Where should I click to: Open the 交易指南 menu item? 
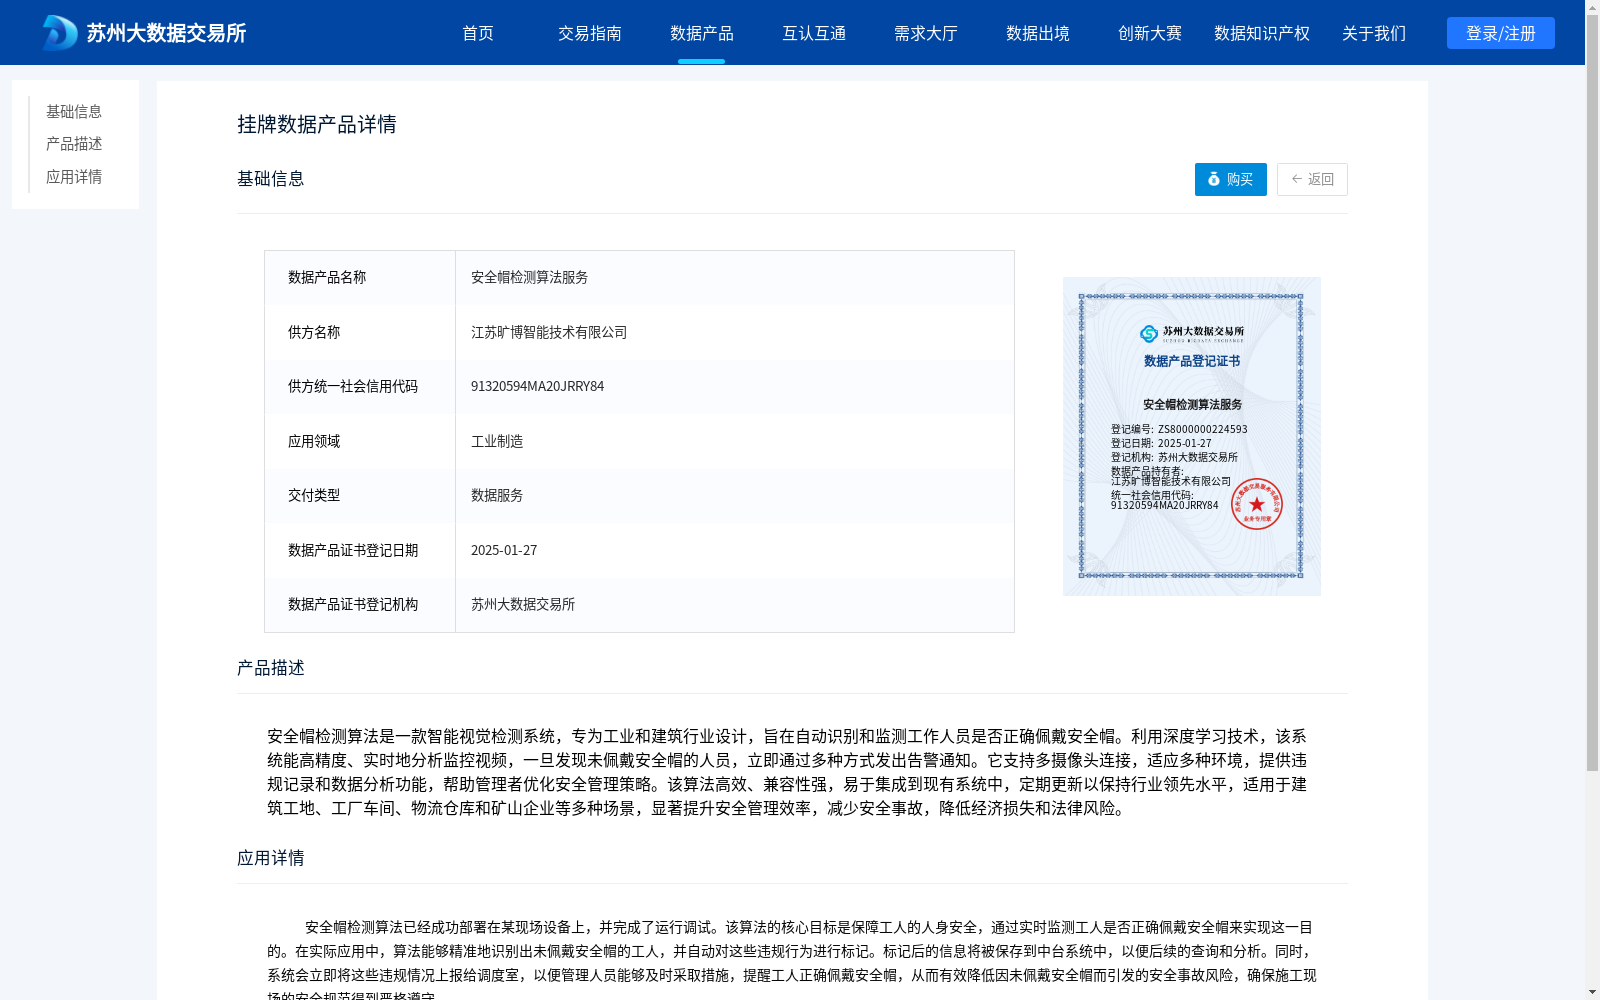coord(590,33)
